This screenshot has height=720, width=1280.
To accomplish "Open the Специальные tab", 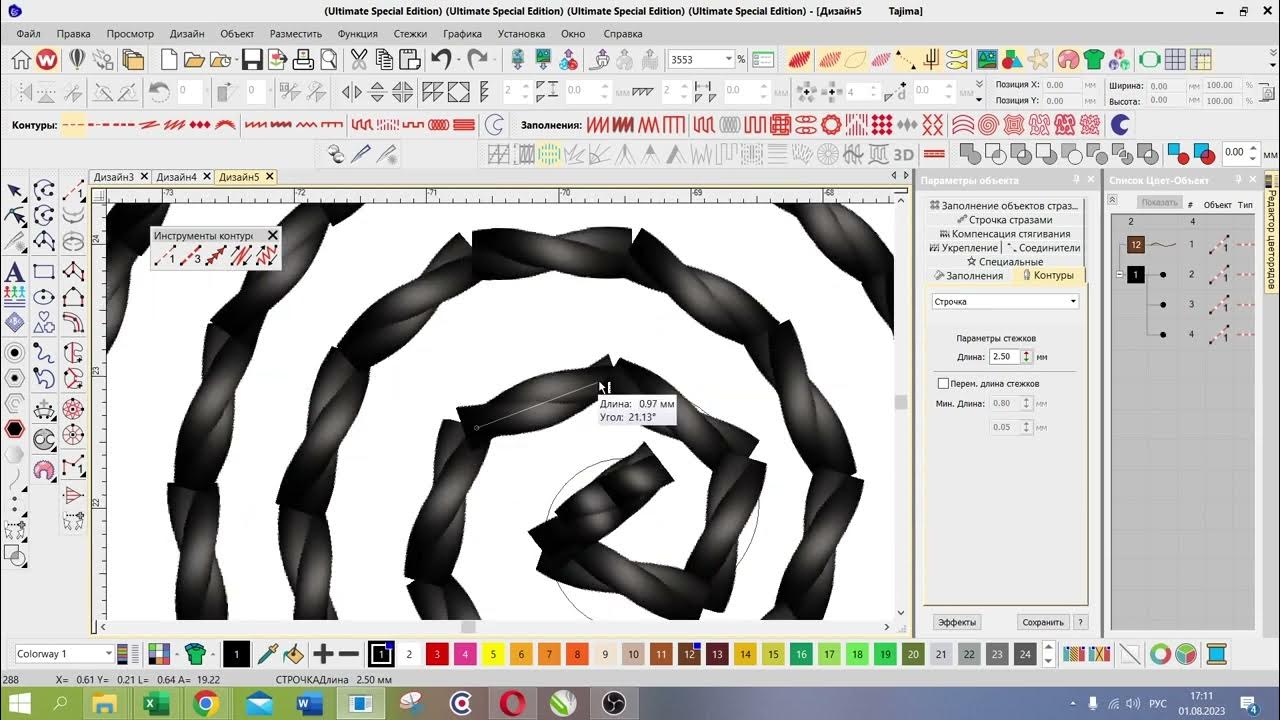I will click(x=1004, y=261).
